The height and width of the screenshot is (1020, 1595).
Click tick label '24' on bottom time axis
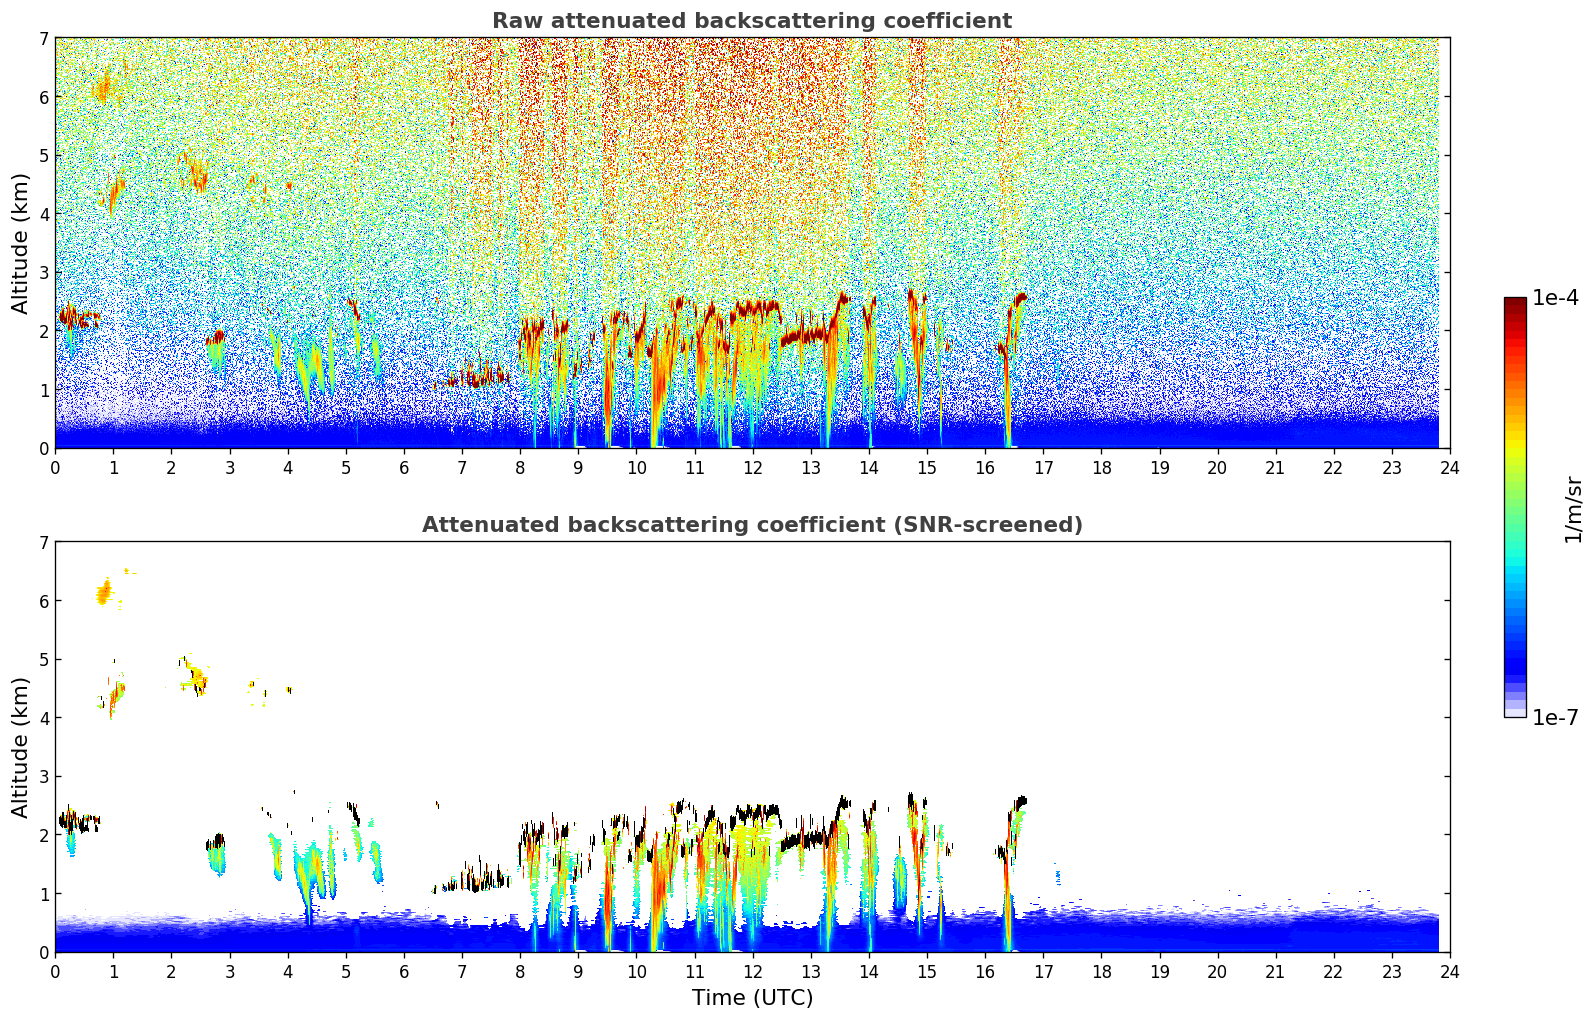click(1450, 971)
